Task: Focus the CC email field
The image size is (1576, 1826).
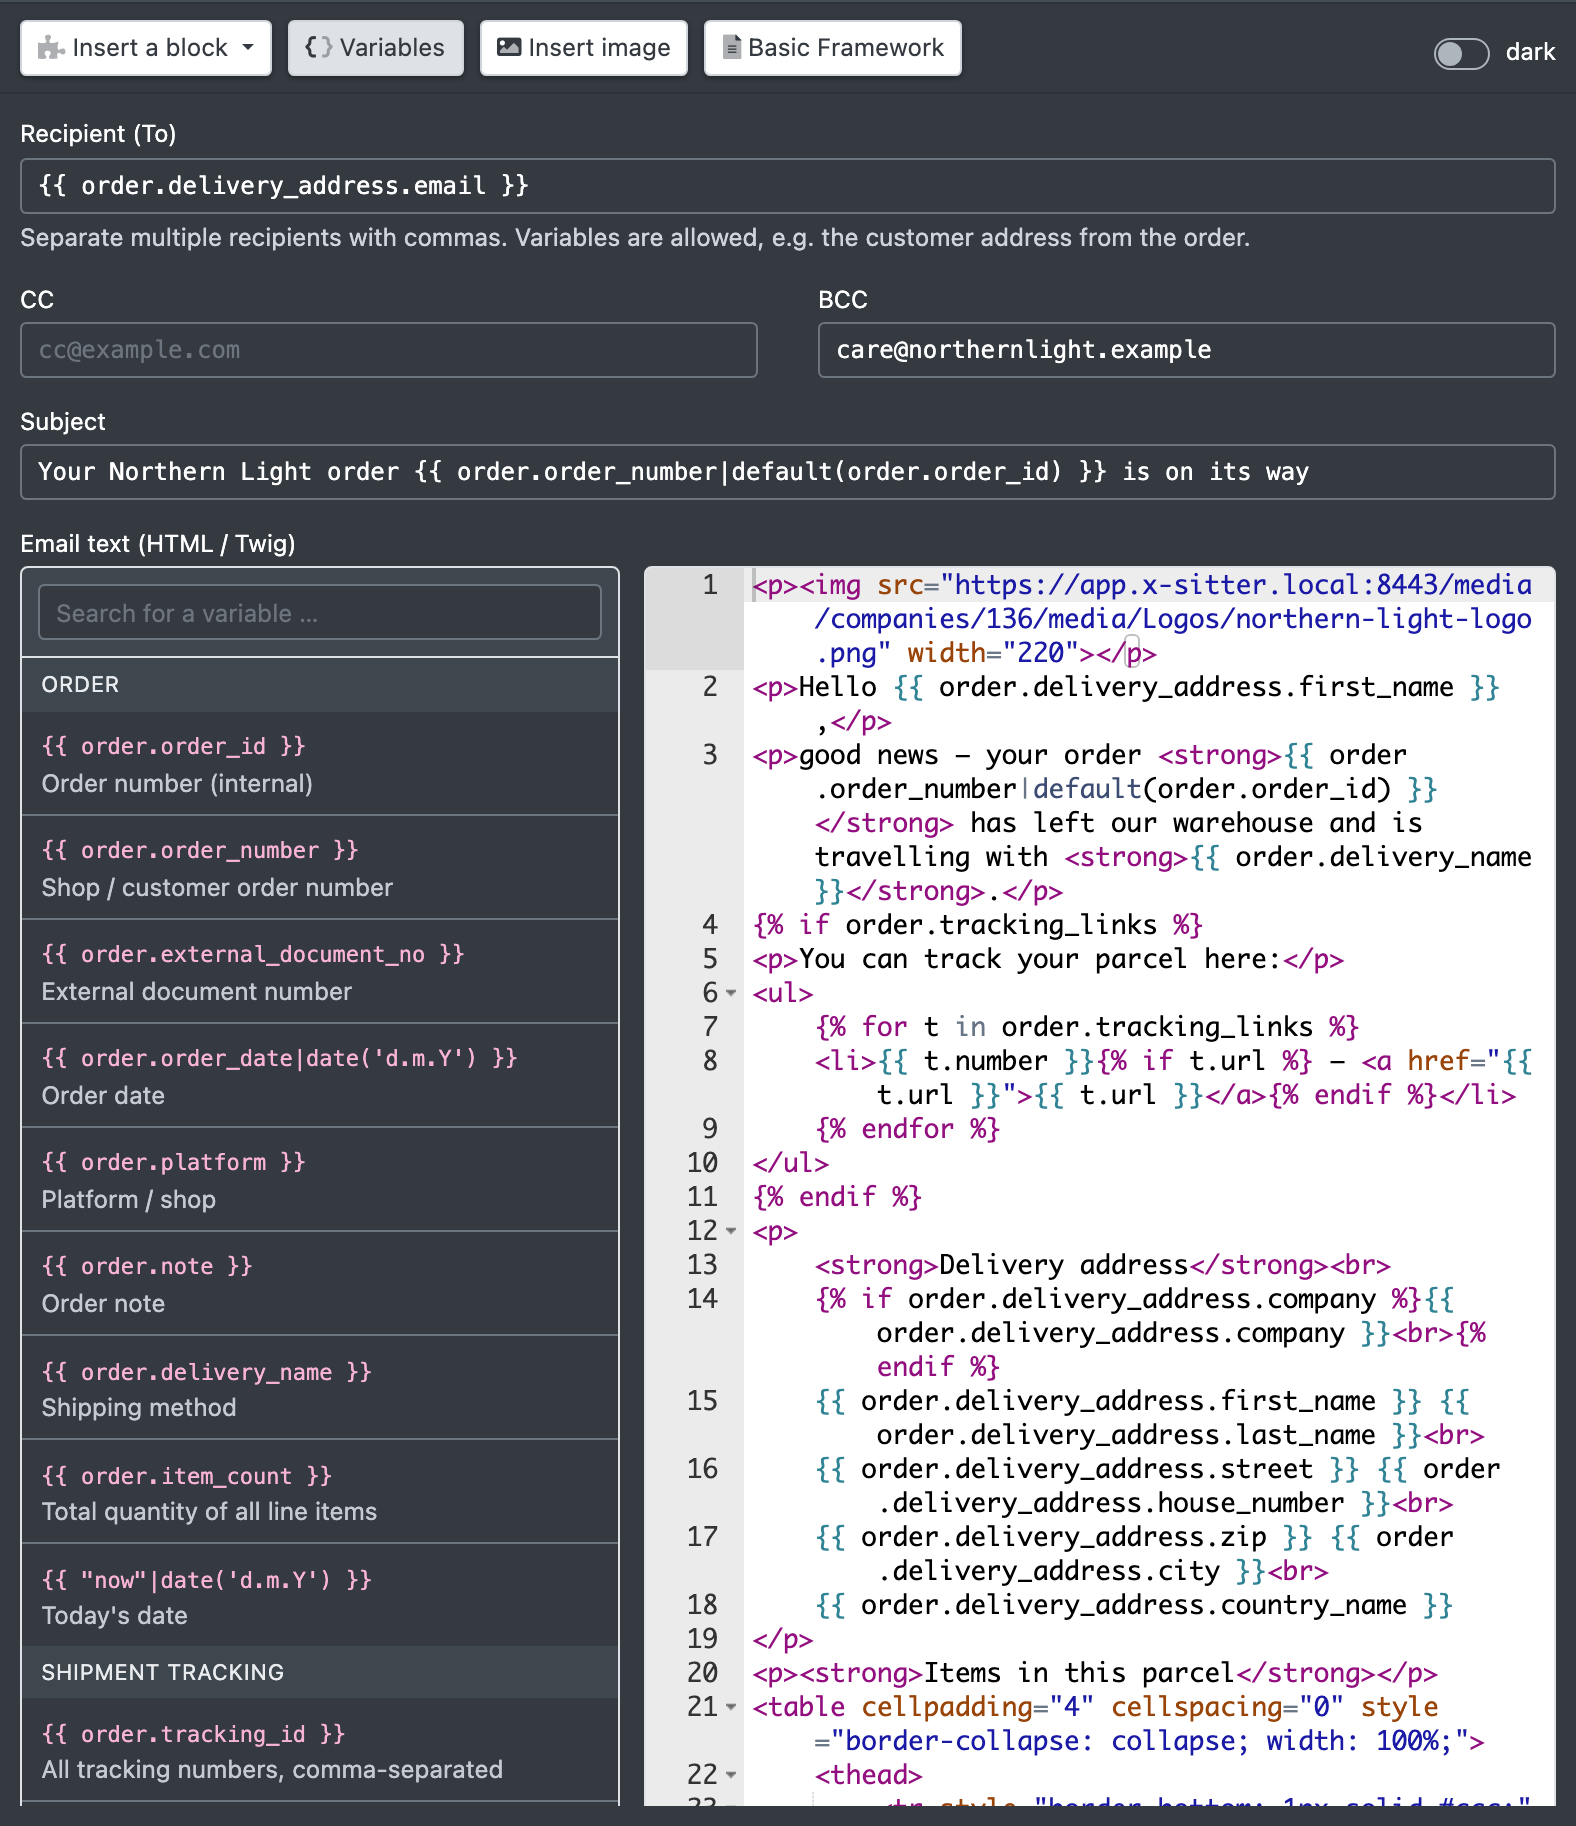Action: tap(389, 350)
